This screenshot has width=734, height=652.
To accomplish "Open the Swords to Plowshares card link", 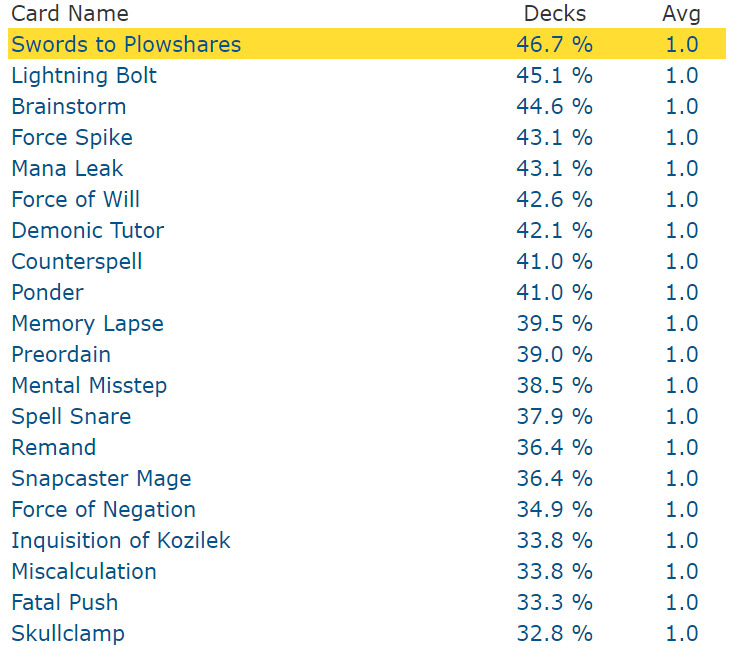I will click(126, 44).
